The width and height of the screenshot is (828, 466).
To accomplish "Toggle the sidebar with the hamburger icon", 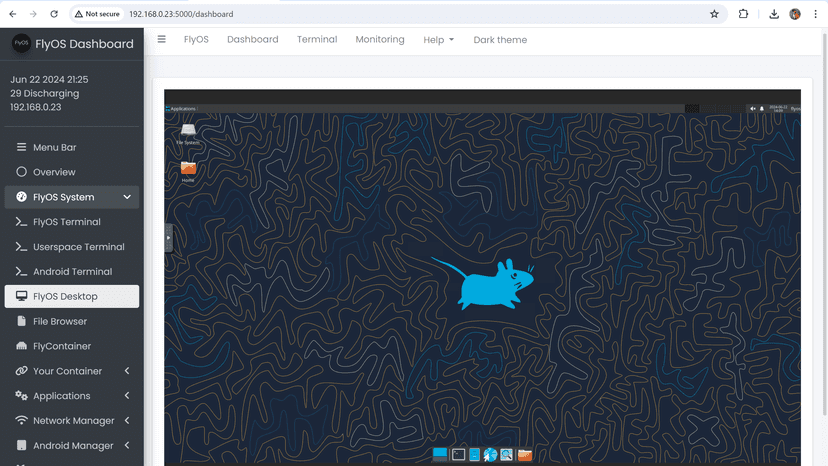I will coord(162,39).
